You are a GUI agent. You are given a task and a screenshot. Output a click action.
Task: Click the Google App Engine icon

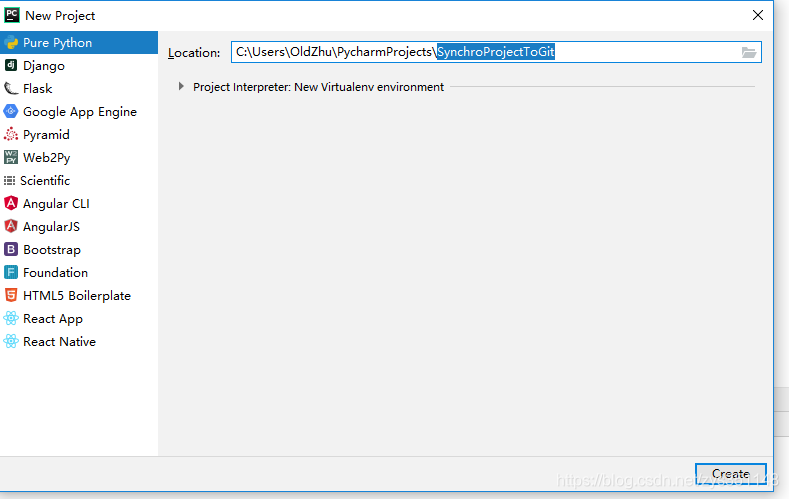pos(11,111)
